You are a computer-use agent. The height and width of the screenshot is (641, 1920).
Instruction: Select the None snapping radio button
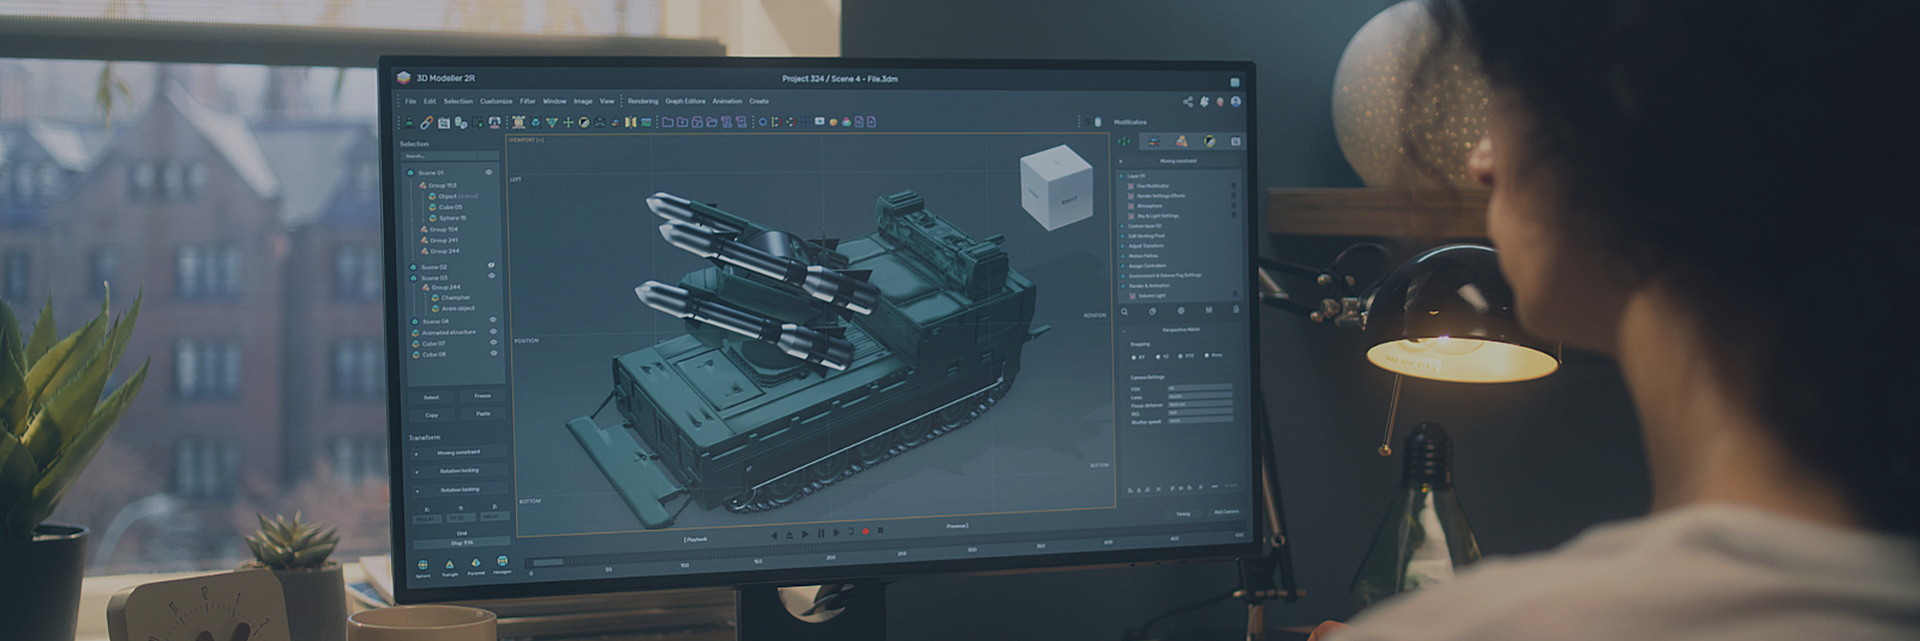(x=1207, y=355)
